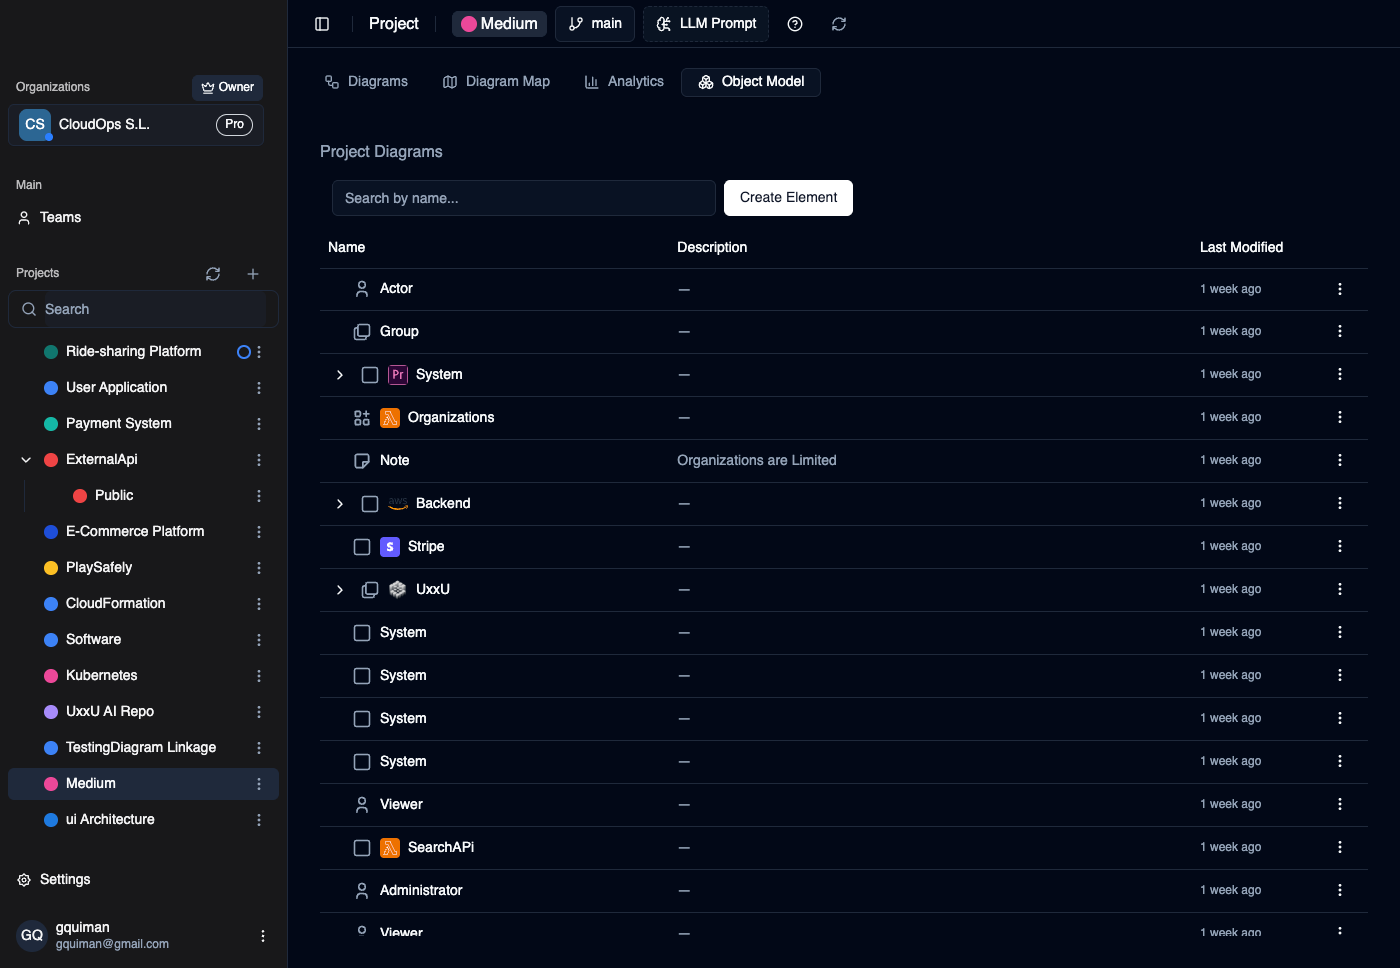Click the Owner badge
This screenshot has width=1400, height=968.
click(x=227, y=88)
